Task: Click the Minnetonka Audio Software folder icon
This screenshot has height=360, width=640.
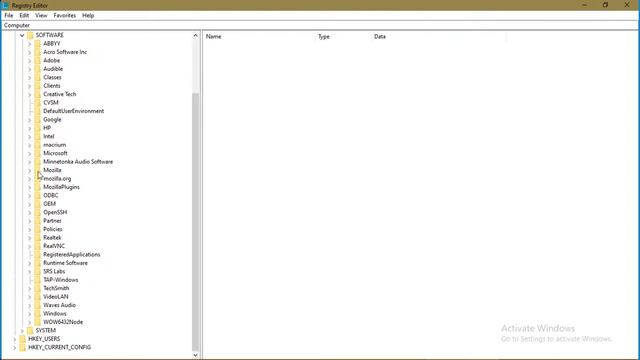Action: (x=38, y=162)
